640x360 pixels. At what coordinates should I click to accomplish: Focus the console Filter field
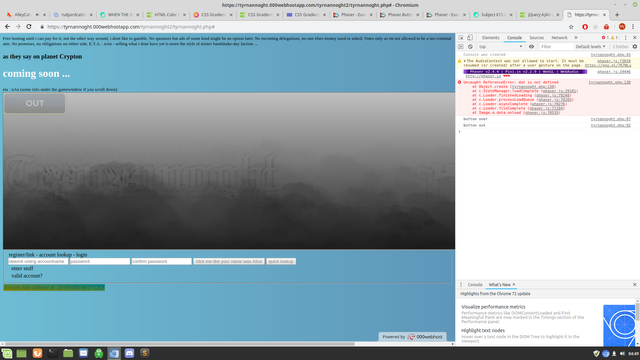556,47
